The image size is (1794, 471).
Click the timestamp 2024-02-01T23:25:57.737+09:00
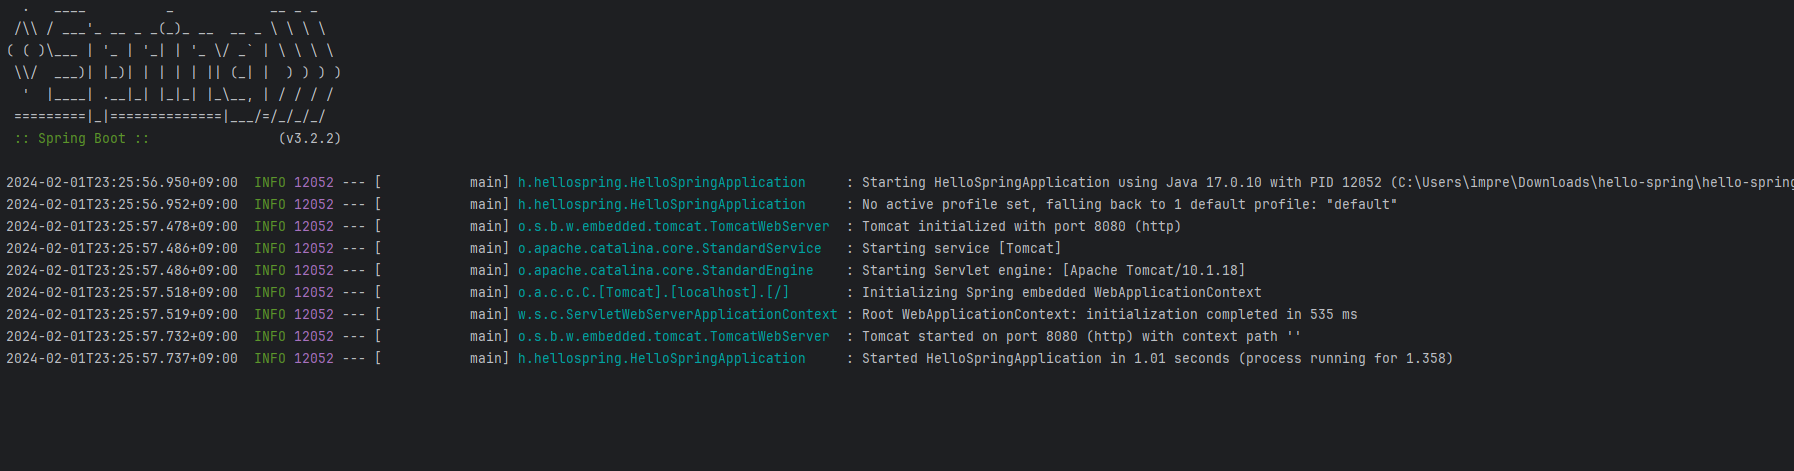point(122,359)
